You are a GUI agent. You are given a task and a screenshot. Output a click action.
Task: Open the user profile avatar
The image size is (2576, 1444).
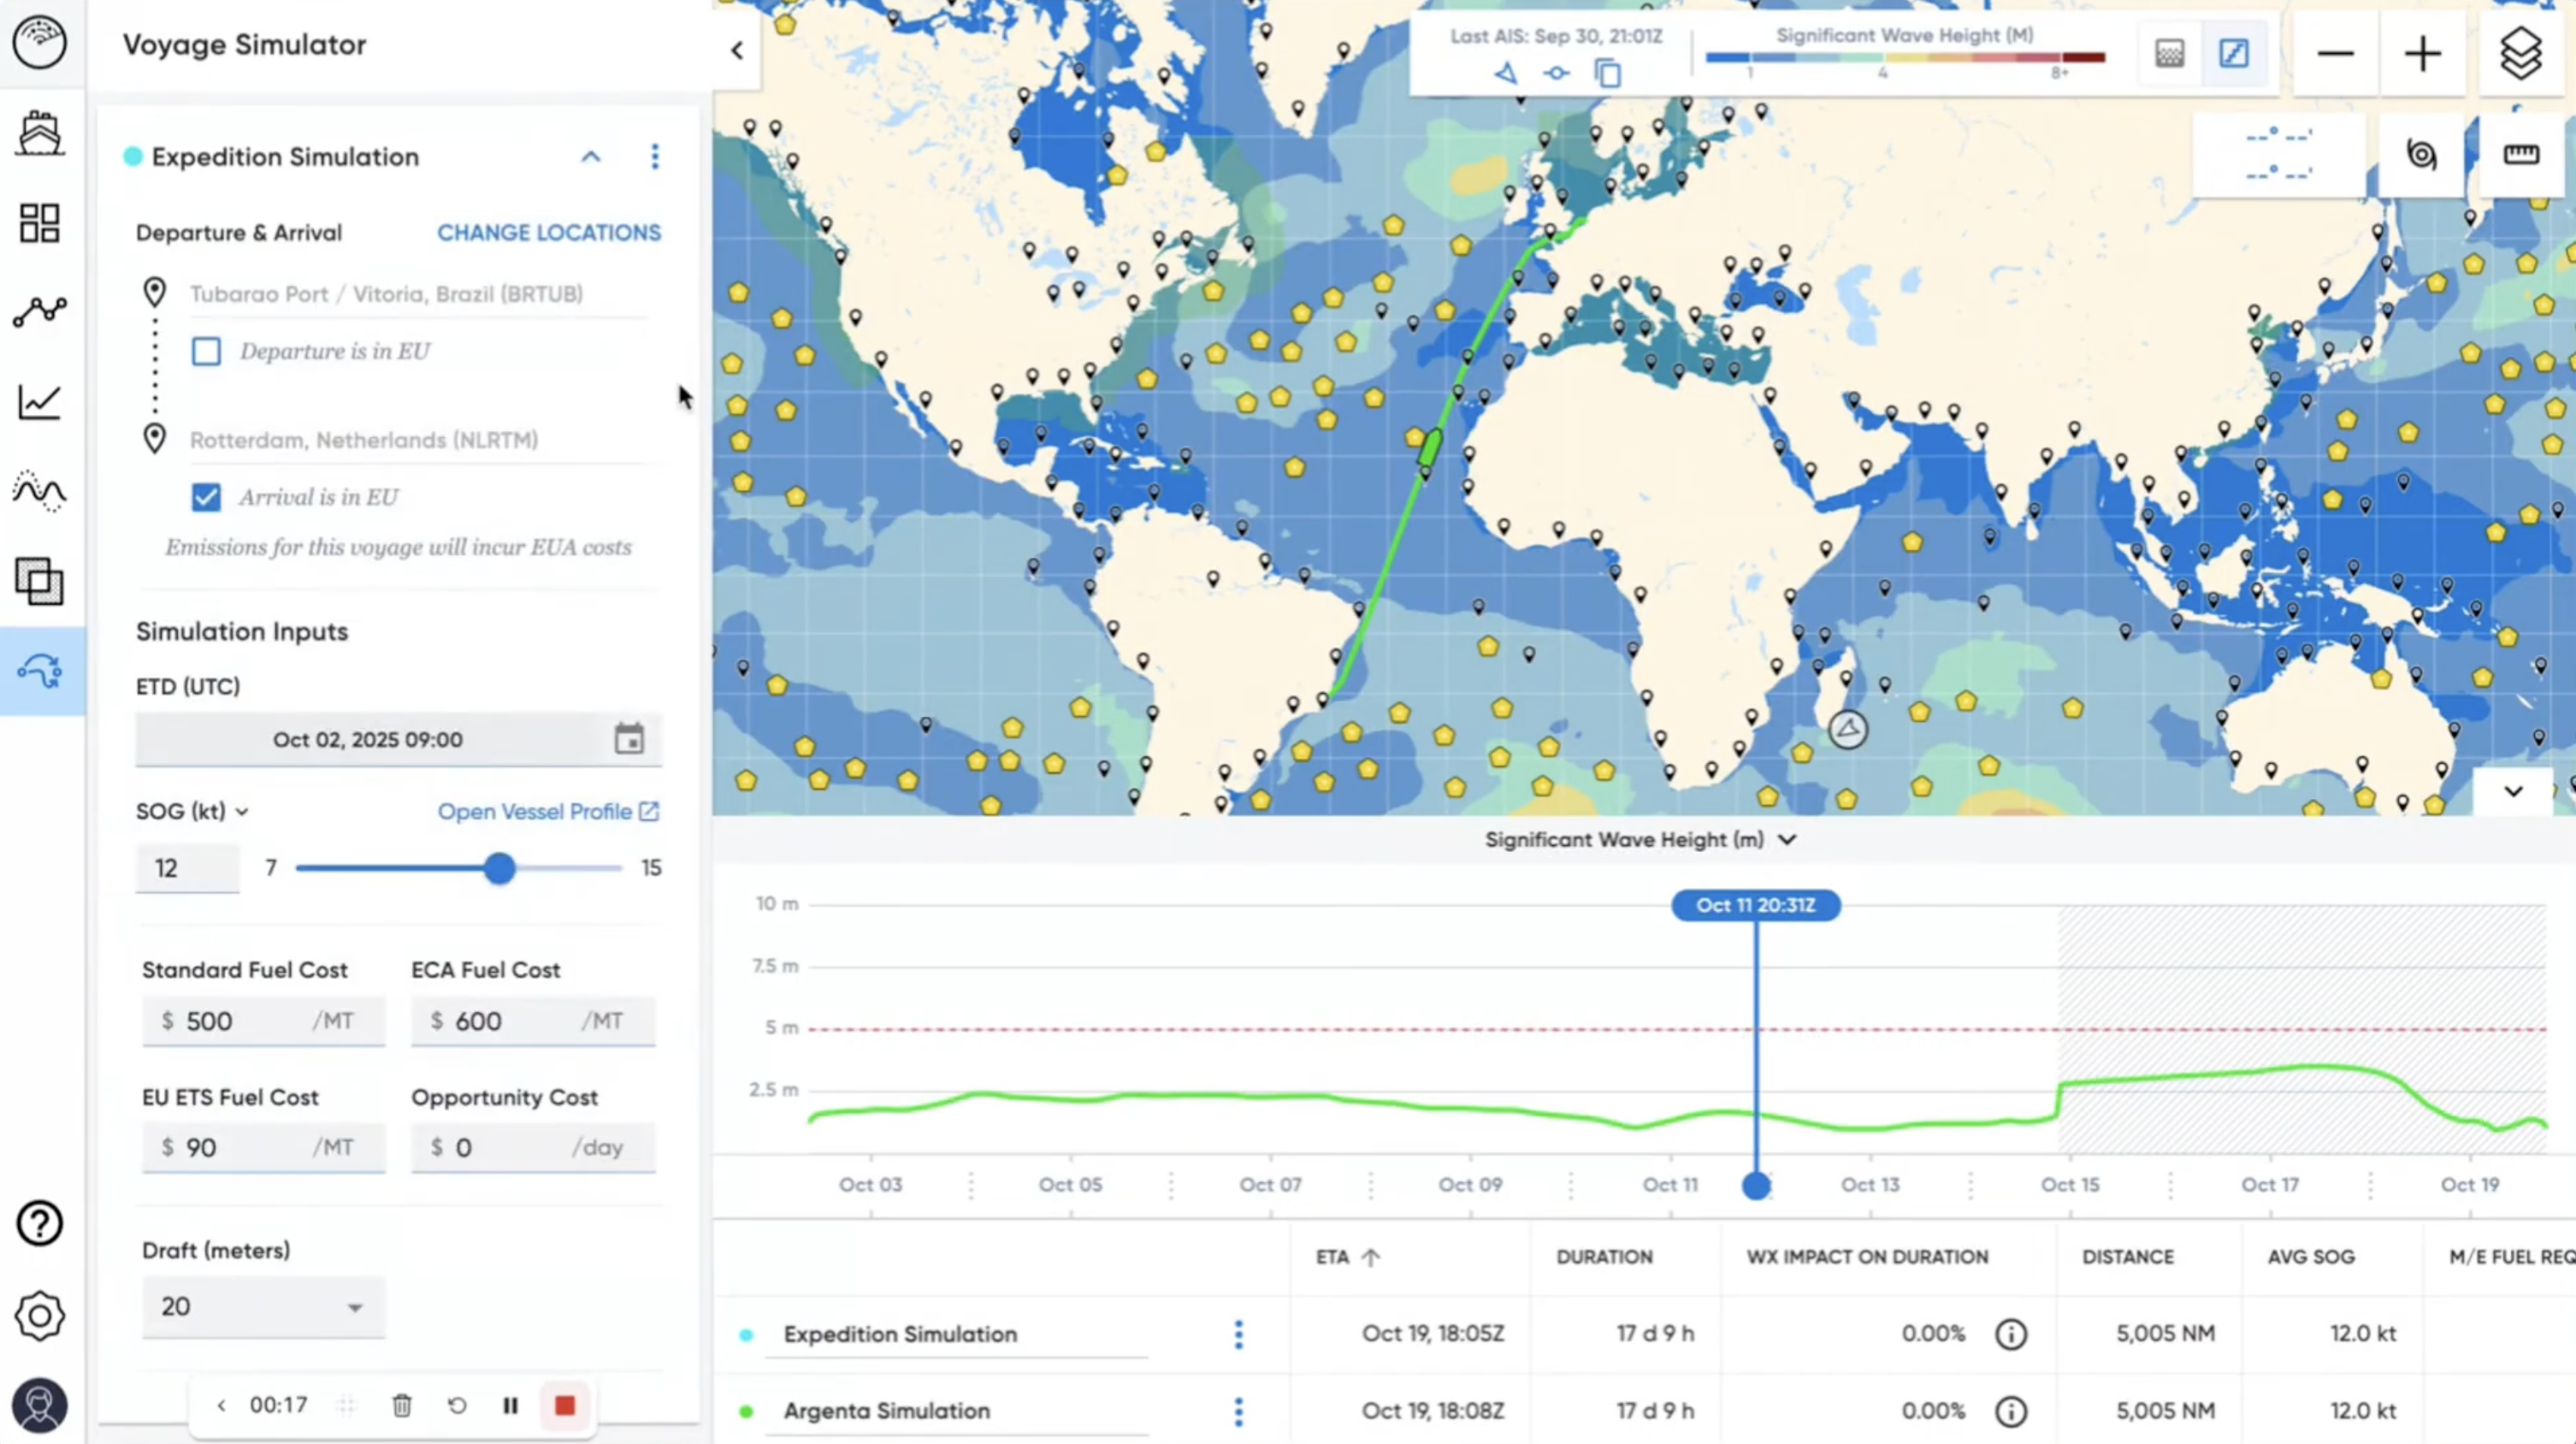click(x=40, y=1406)
